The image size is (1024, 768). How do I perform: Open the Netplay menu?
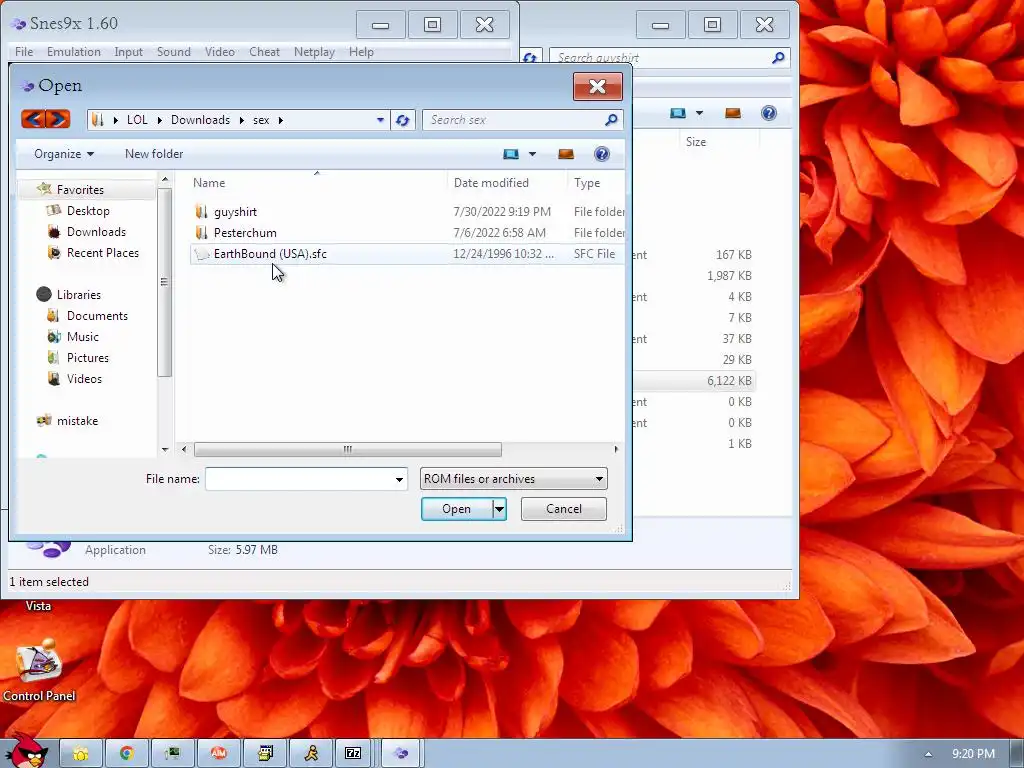pos(314,52)
